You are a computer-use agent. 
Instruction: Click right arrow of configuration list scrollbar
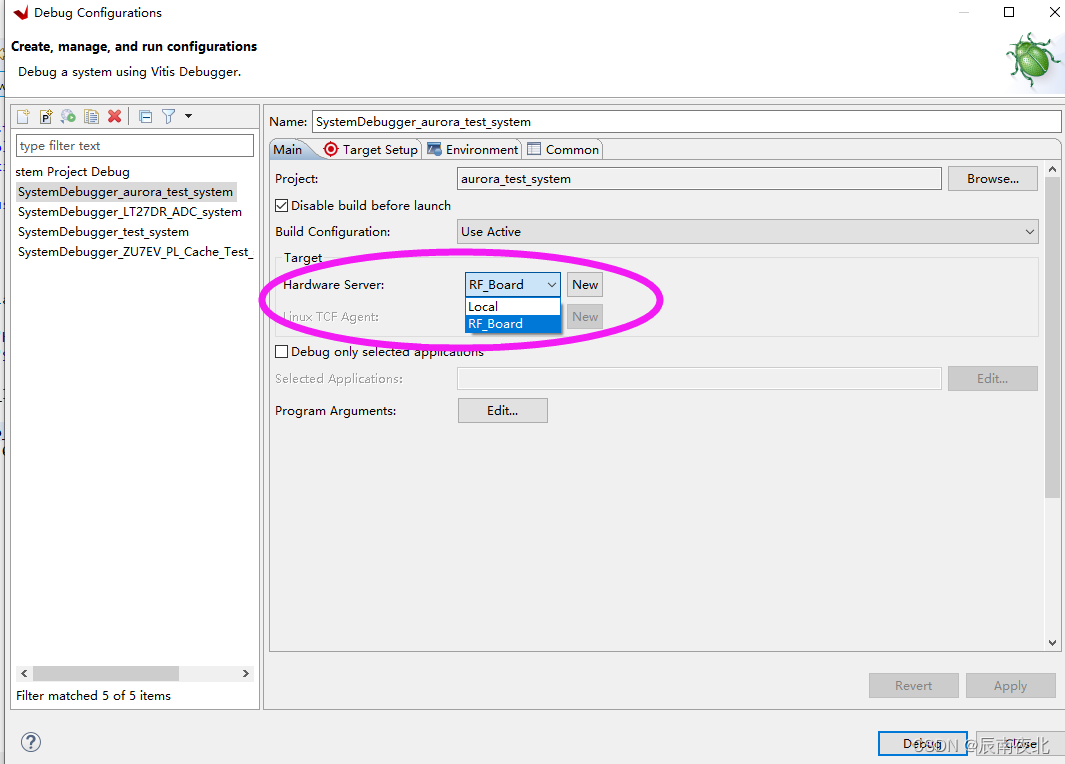pos(246,673)
